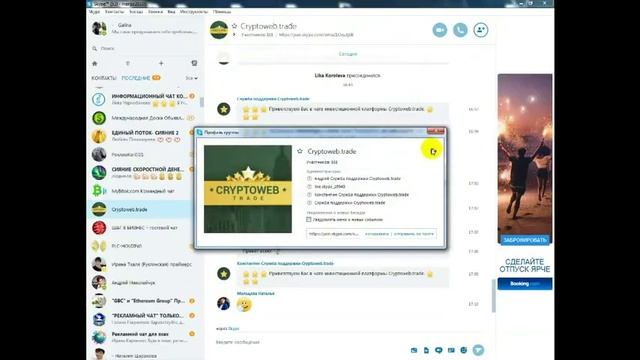Click the send by email link in dialog
This screenshot has height=360, width=640.
(x=413, y=234)
